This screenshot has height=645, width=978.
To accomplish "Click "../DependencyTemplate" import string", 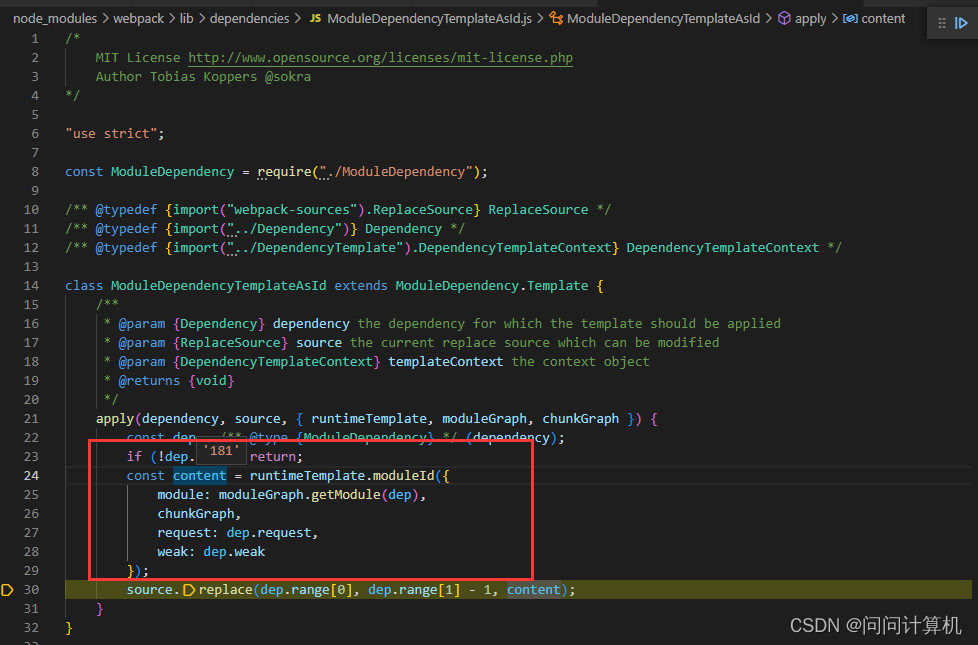I will pyautogui.click(x=315, y=248).
